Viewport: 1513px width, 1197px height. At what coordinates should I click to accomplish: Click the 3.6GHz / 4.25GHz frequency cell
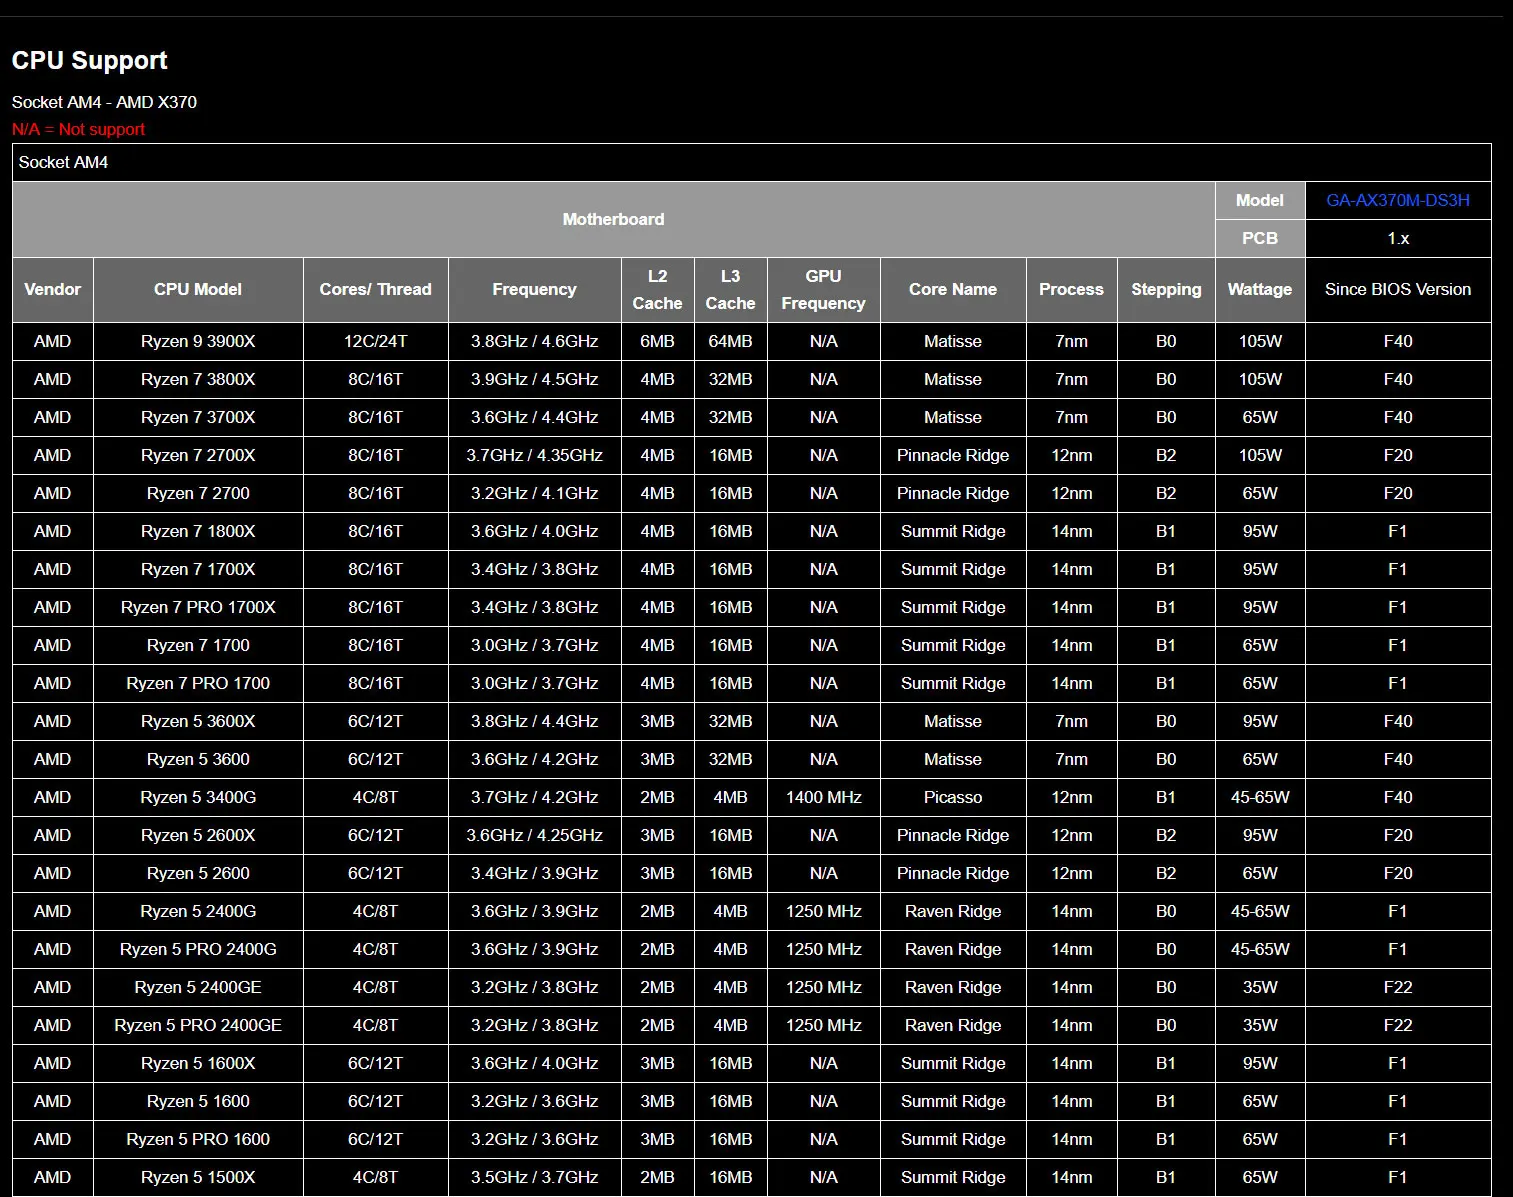coord(534,835)
